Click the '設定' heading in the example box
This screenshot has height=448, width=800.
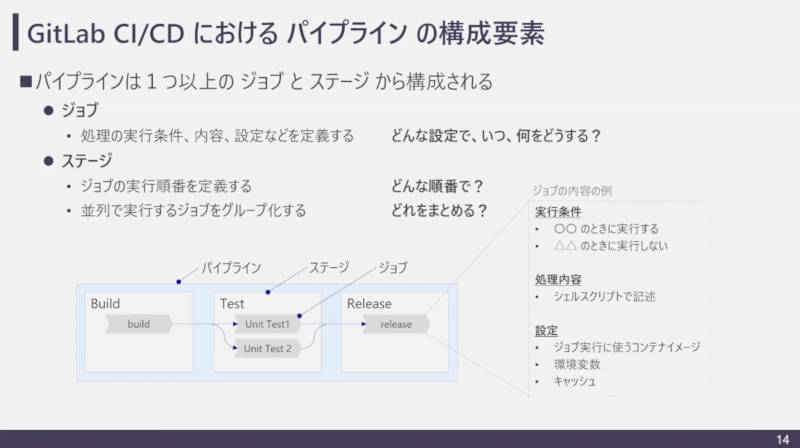546,331
